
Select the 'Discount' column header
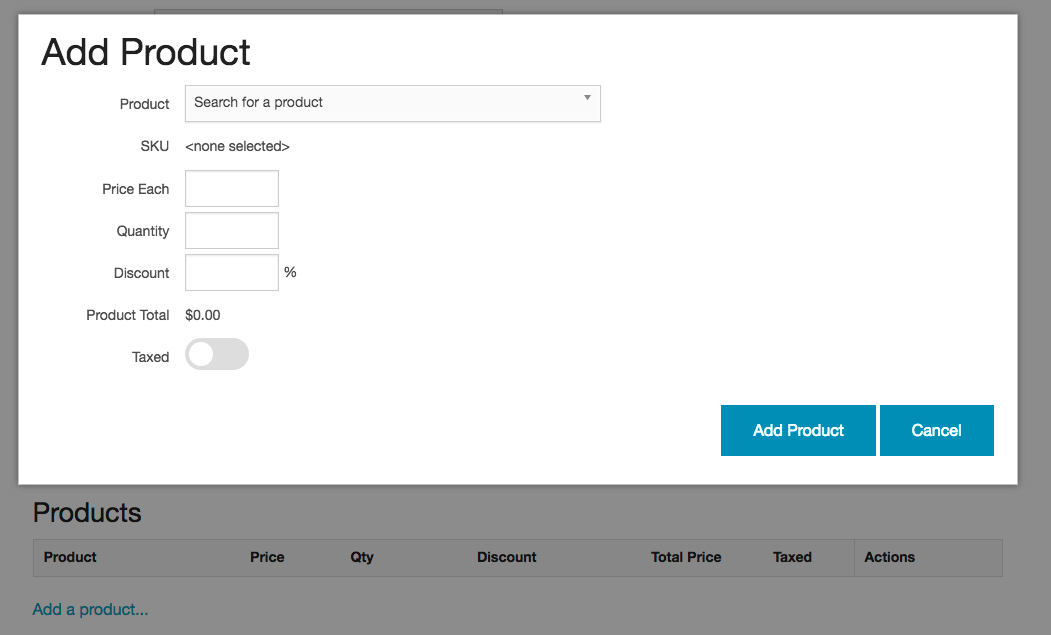click(506, 557)
